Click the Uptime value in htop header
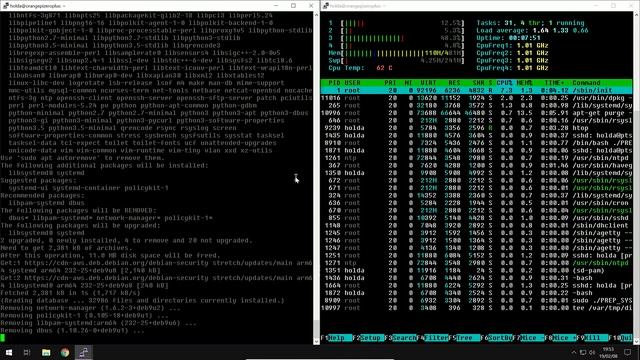The image size is (640, 360). coord(524,38)
